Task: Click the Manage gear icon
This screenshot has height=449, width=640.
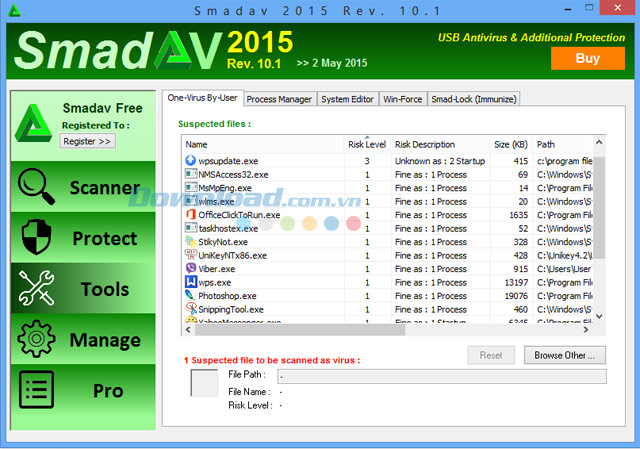Action: pyautogui.click(x=36, y=339)
